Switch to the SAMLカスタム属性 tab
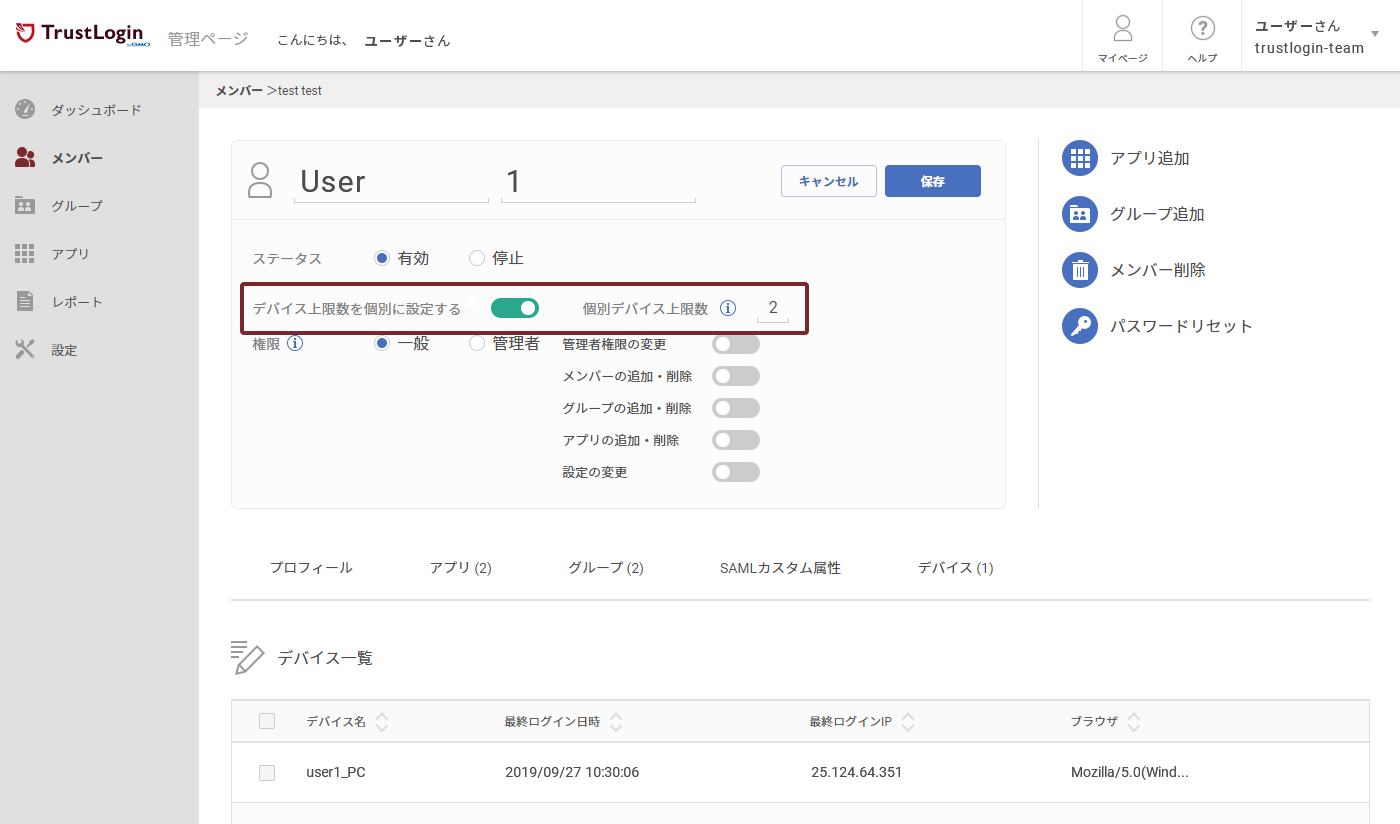1400x824 pixels. (x=780, y=567)
